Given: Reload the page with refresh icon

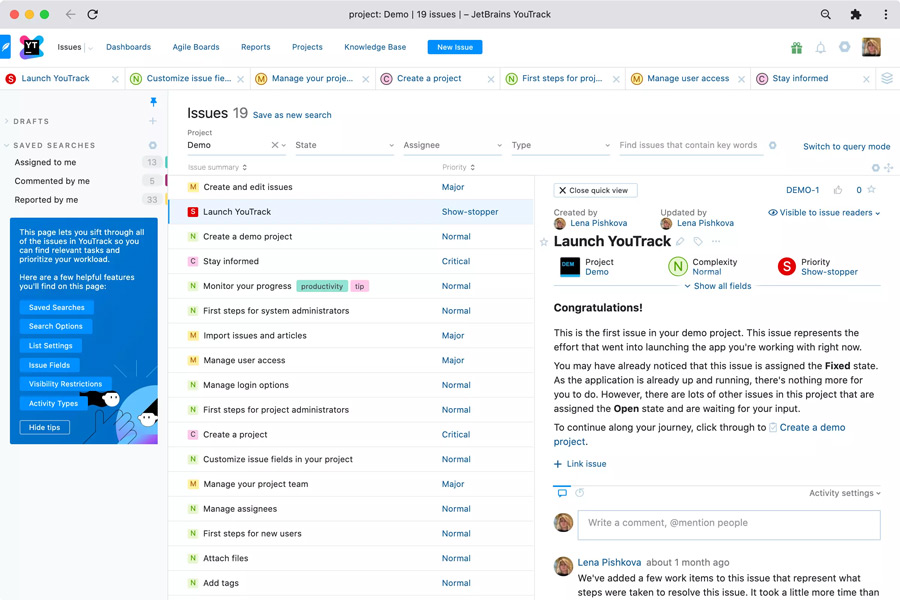Looking at the screenshot, I should coord(92,14).
